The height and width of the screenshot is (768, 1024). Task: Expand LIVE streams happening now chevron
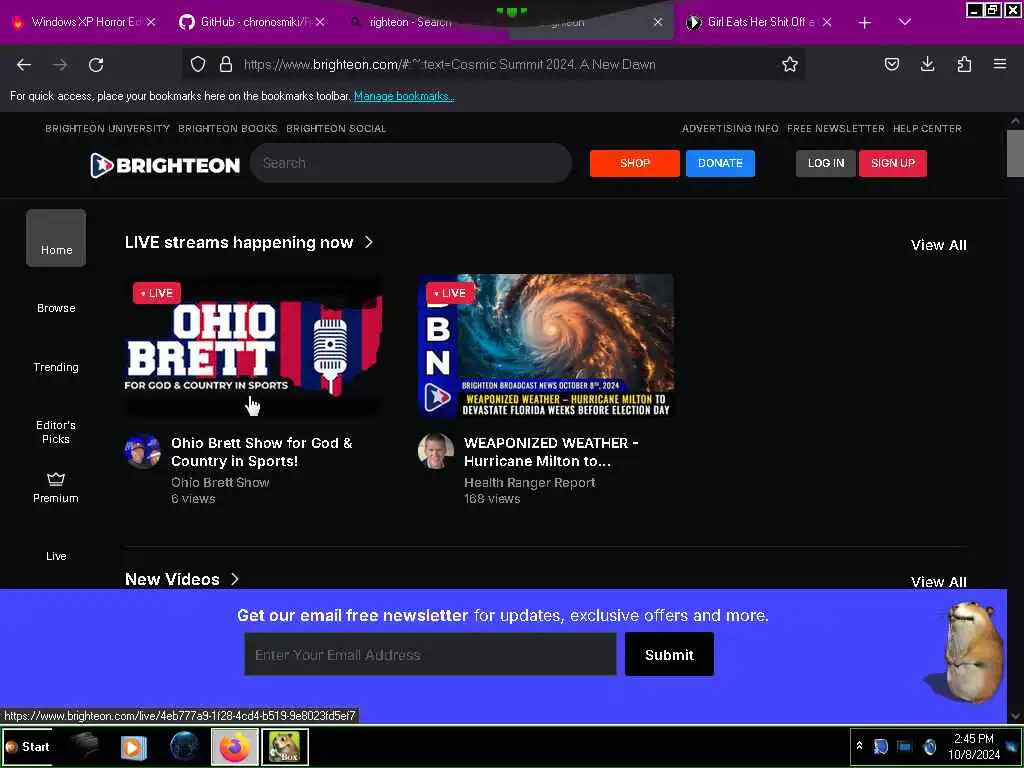369,242
